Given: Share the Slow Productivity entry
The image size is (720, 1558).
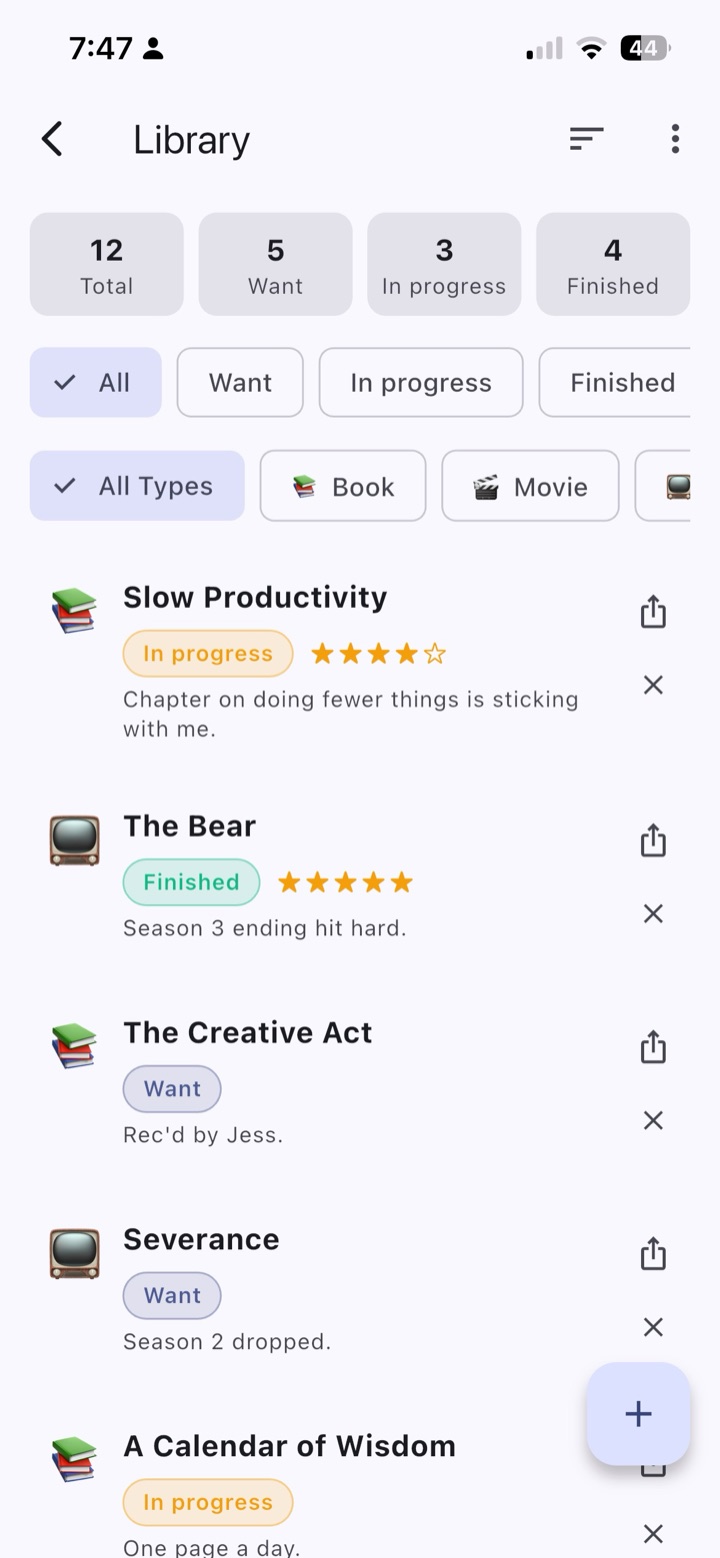Looking at the screenshot, I should click(653, 611).
